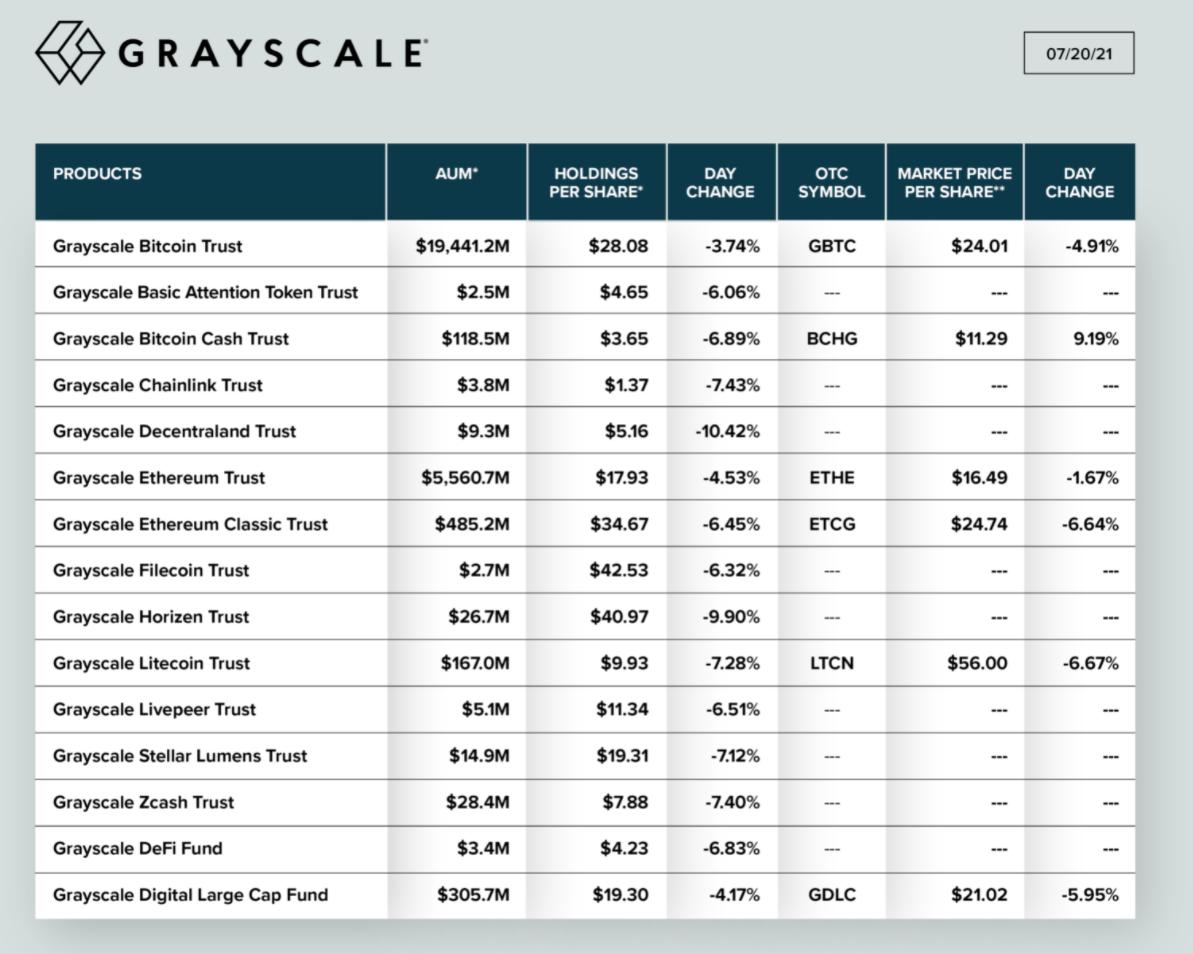Click the ETCG ticker symbol
The width and height of the screenshot is (1193, 954).
point(831,524)
